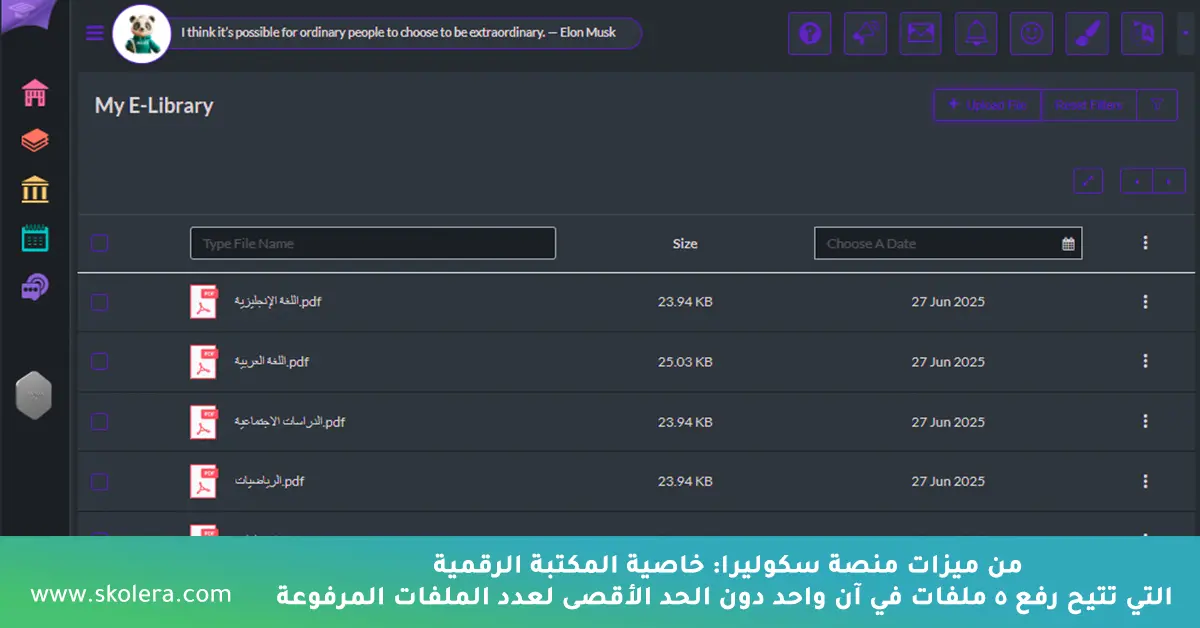Click the Reset Filters button

tap(1089, 105)
